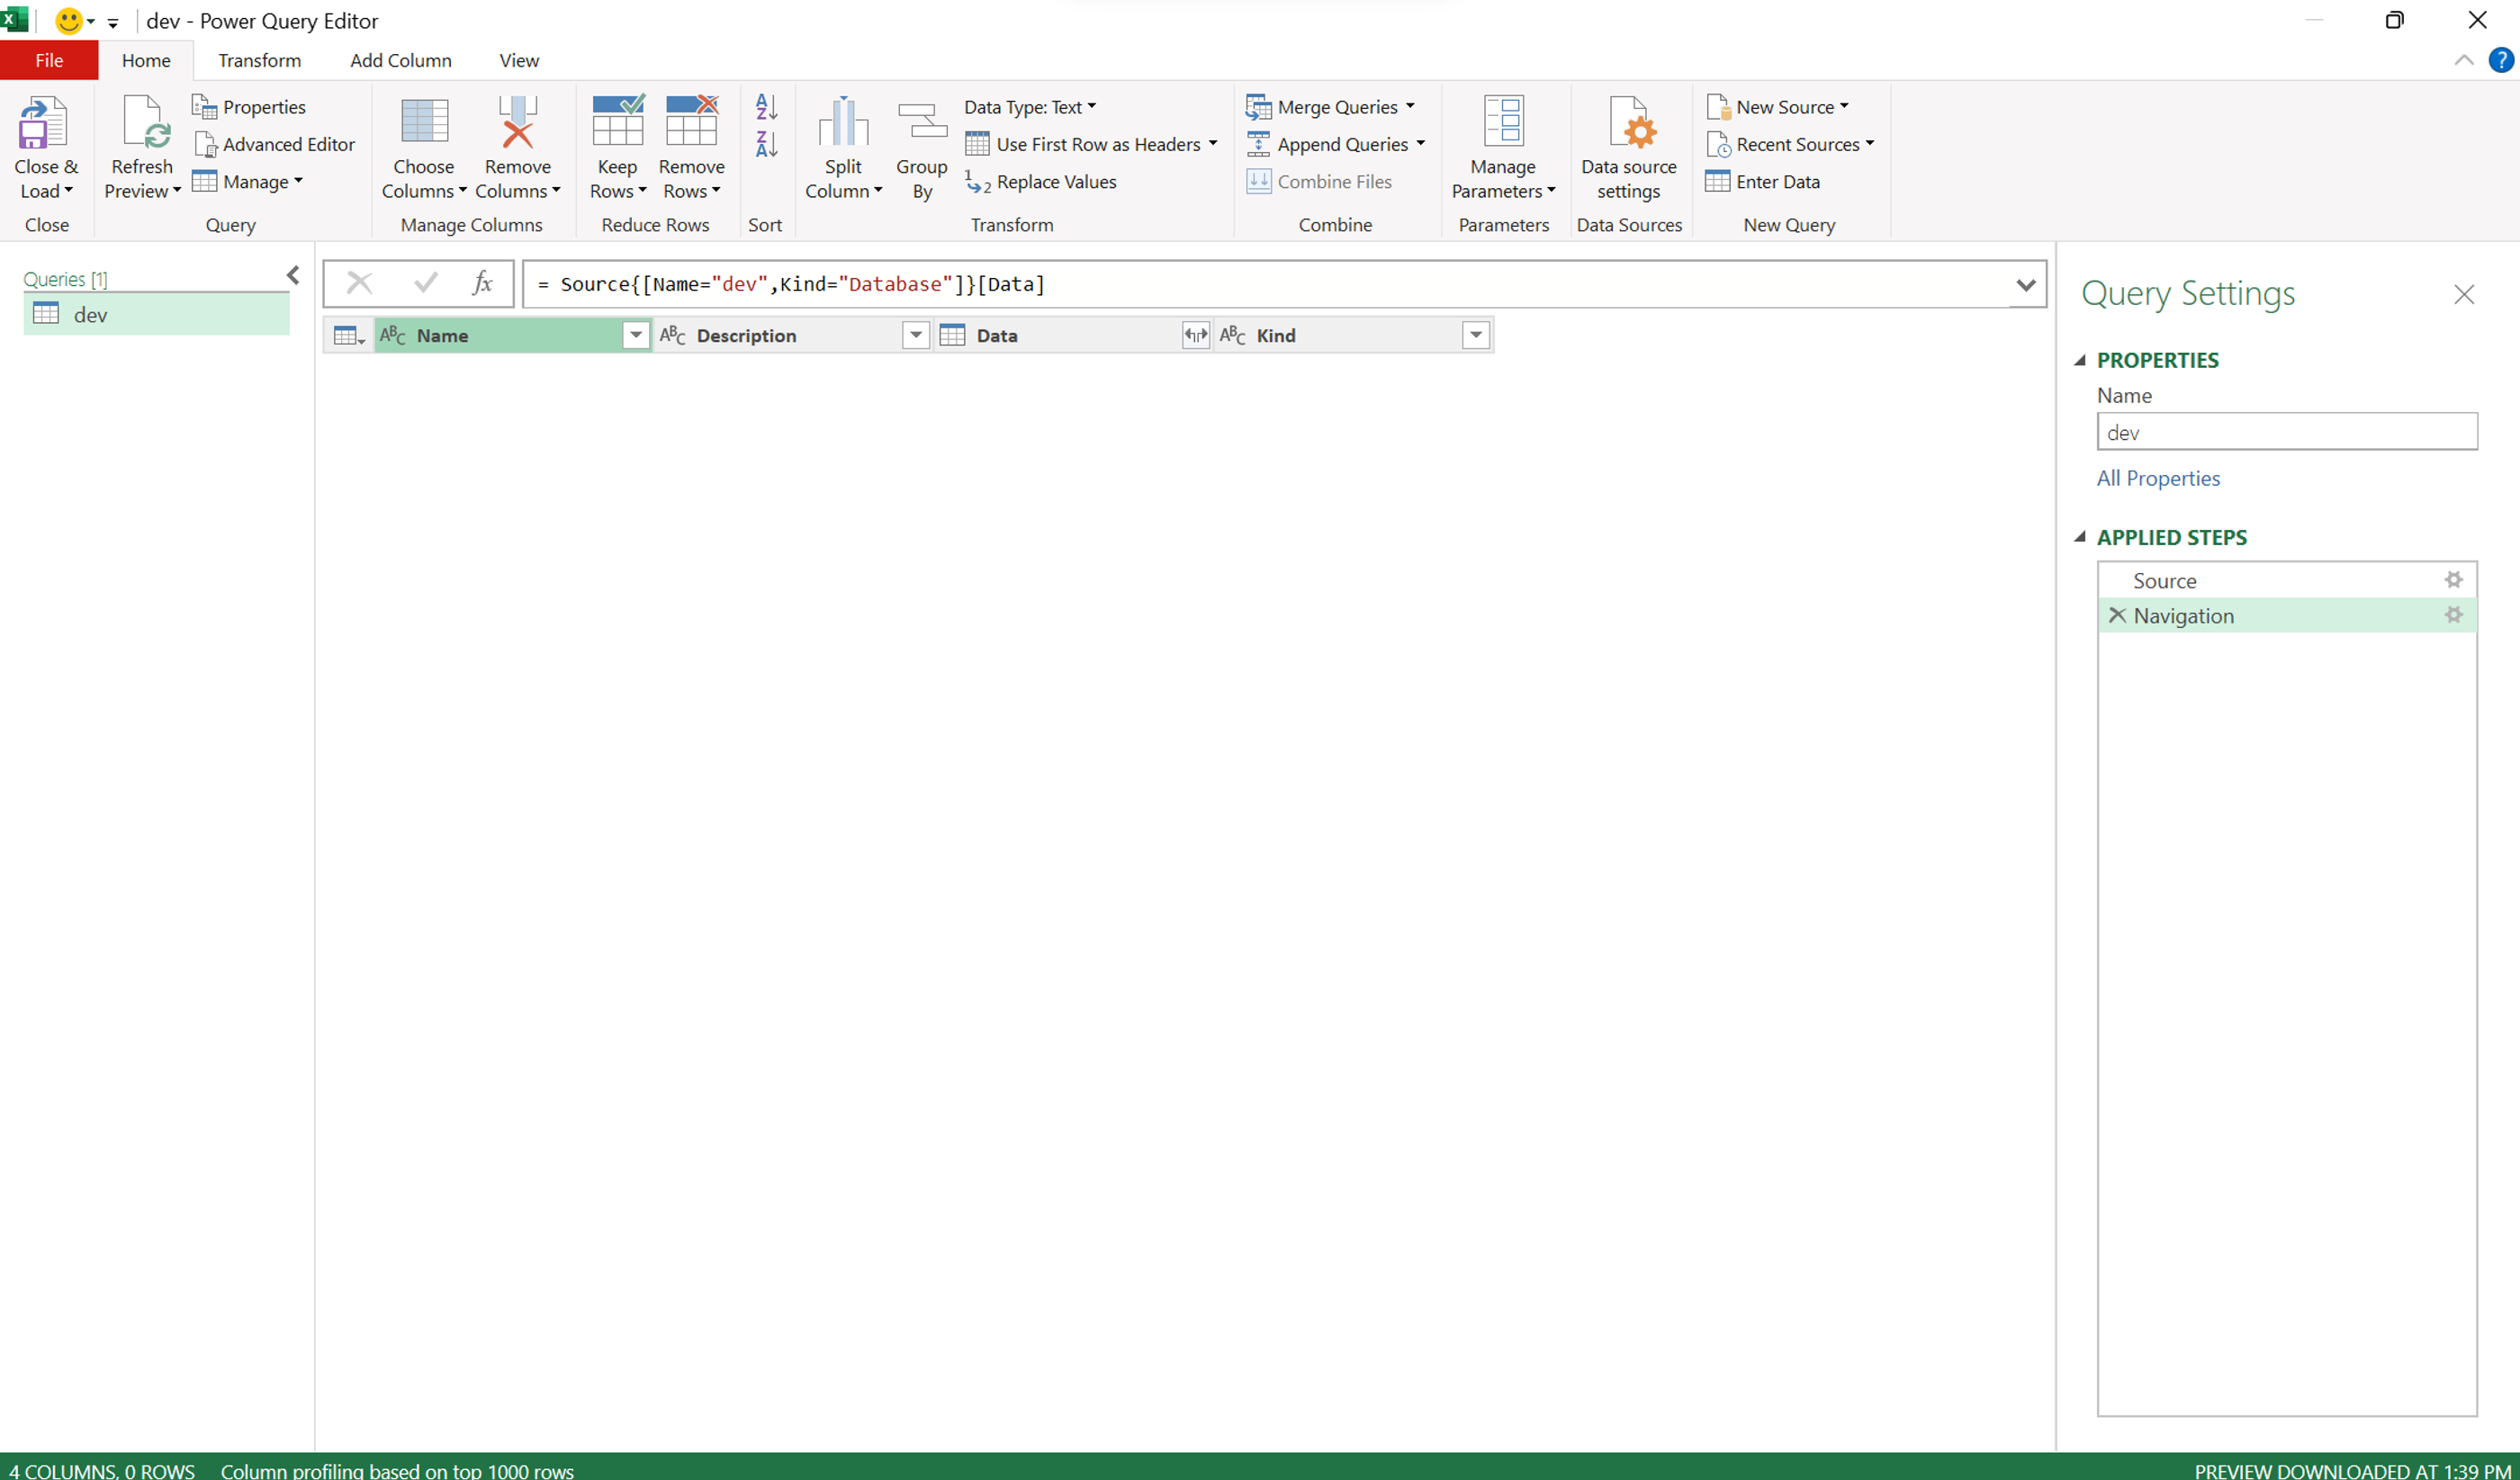The image size is (2520, 1480).
Task: Switch to the View tab
Action: tap(519, 60)
